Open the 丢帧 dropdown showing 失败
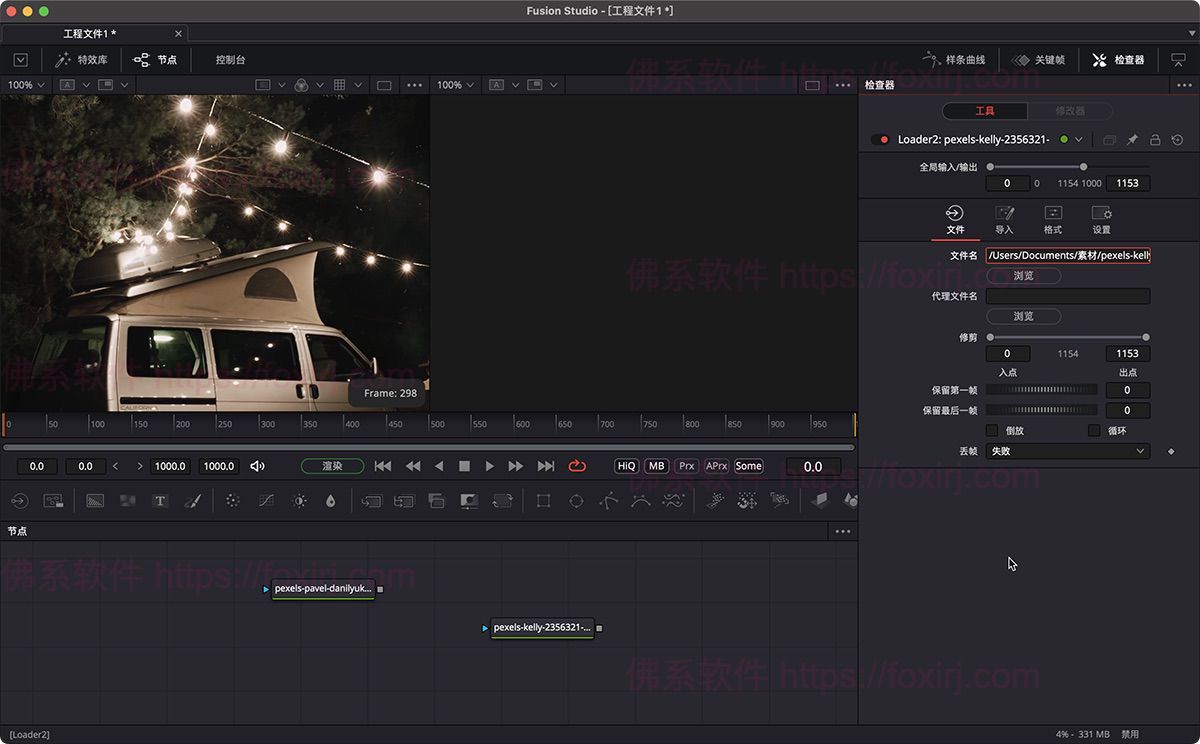Viewport: 1200px width, 744px height. click(1067, 451)
